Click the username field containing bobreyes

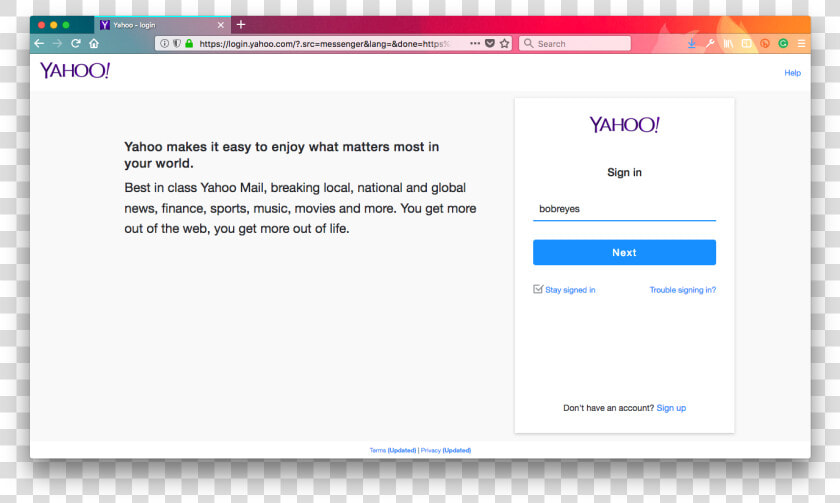pos(624,209)
